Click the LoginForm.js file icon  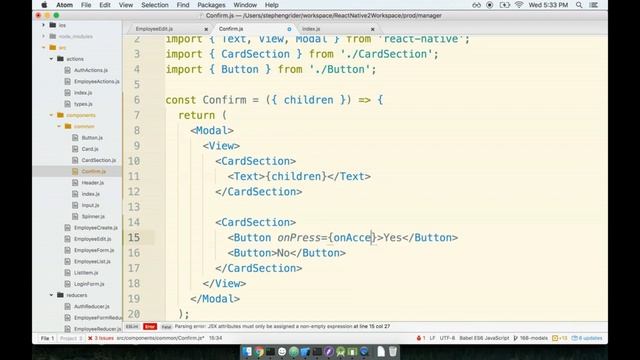67,284
